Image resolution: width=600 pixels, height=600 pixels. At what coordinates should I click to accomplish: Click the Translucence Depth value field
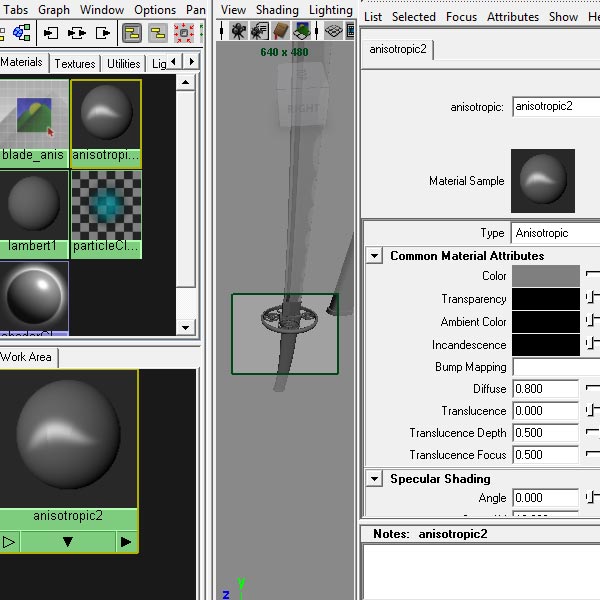pos(545,433)
